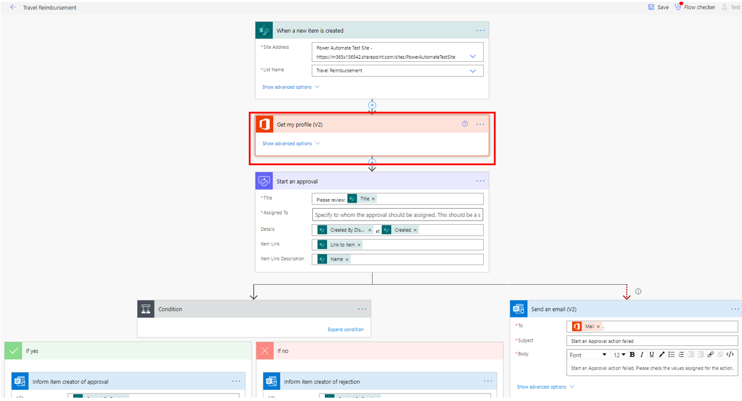The image size is (742, 401).
Task: Click the Approvals icon on Start an approval
Action: point(264,181)
